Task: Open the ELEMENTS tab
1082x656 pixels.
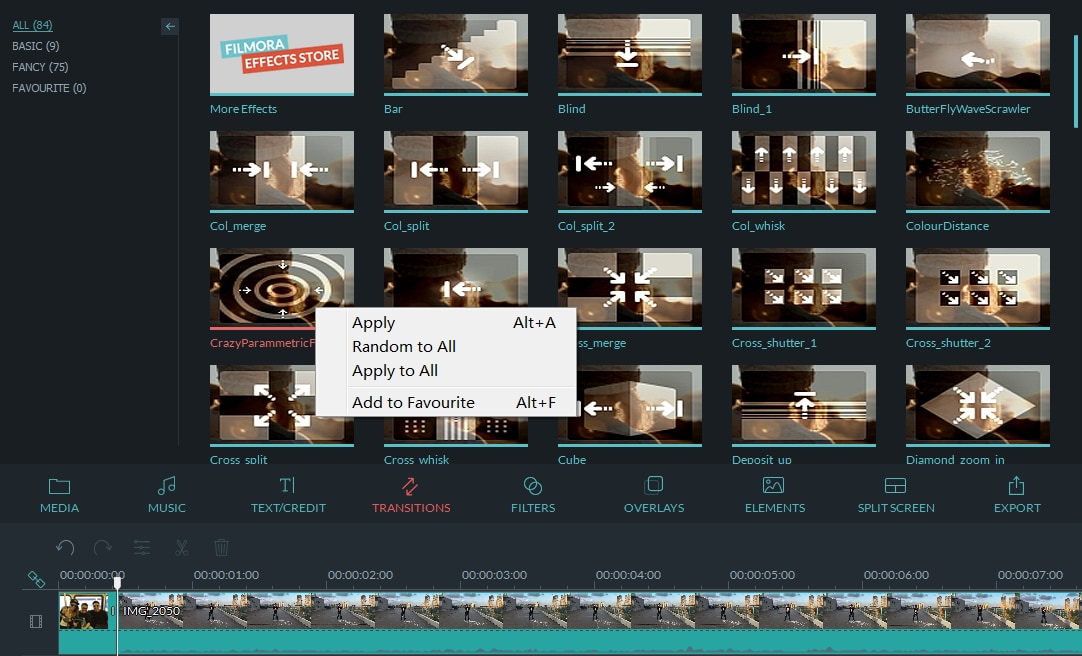Action: 774,495
